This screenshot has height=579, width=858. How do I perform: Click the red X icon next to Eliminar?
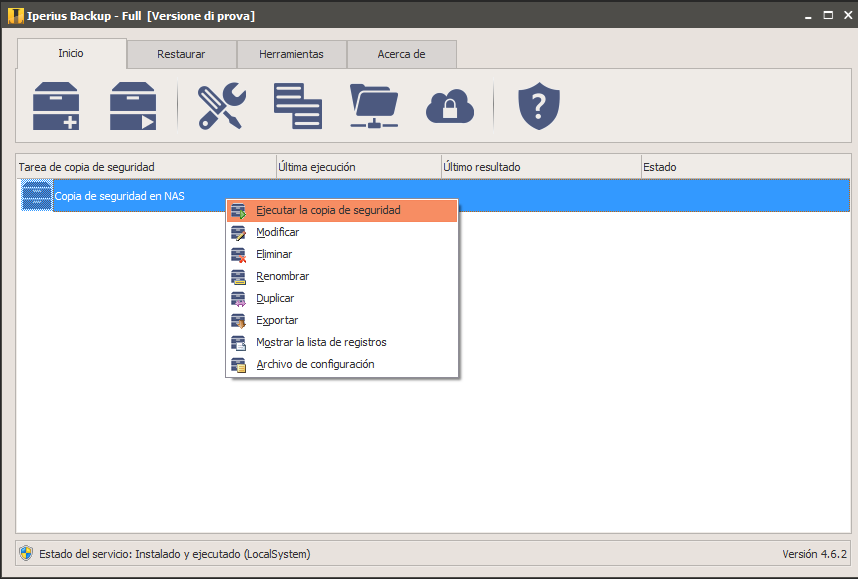(x=239, y=254)
